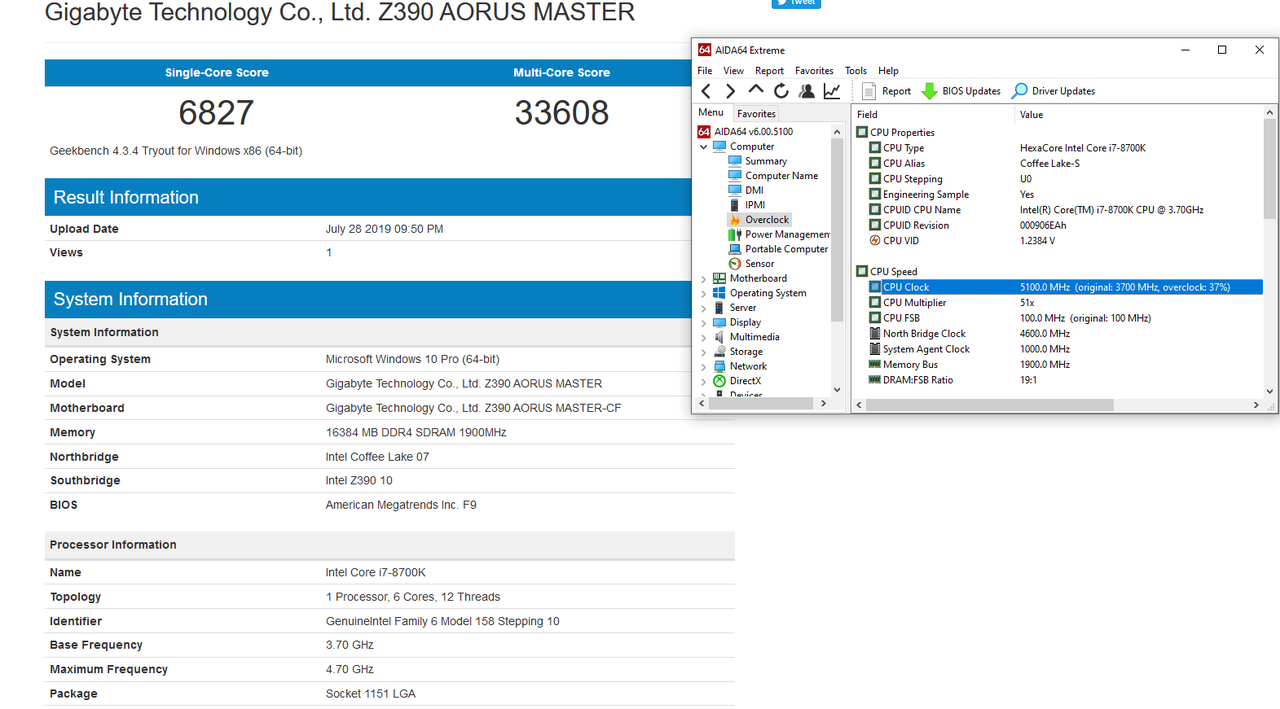Open the Help menu
This screenshot has width=1280, height=709.
[888, 71]
